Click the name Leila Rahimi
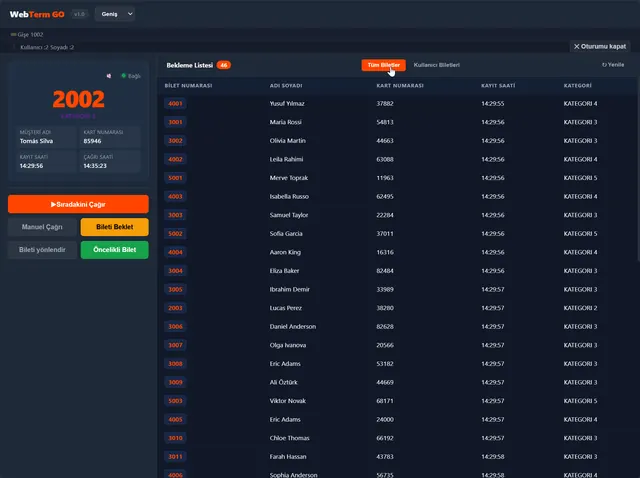Viewport: 640px width, 478px height. pyautogui.click(x=286, y=159)
